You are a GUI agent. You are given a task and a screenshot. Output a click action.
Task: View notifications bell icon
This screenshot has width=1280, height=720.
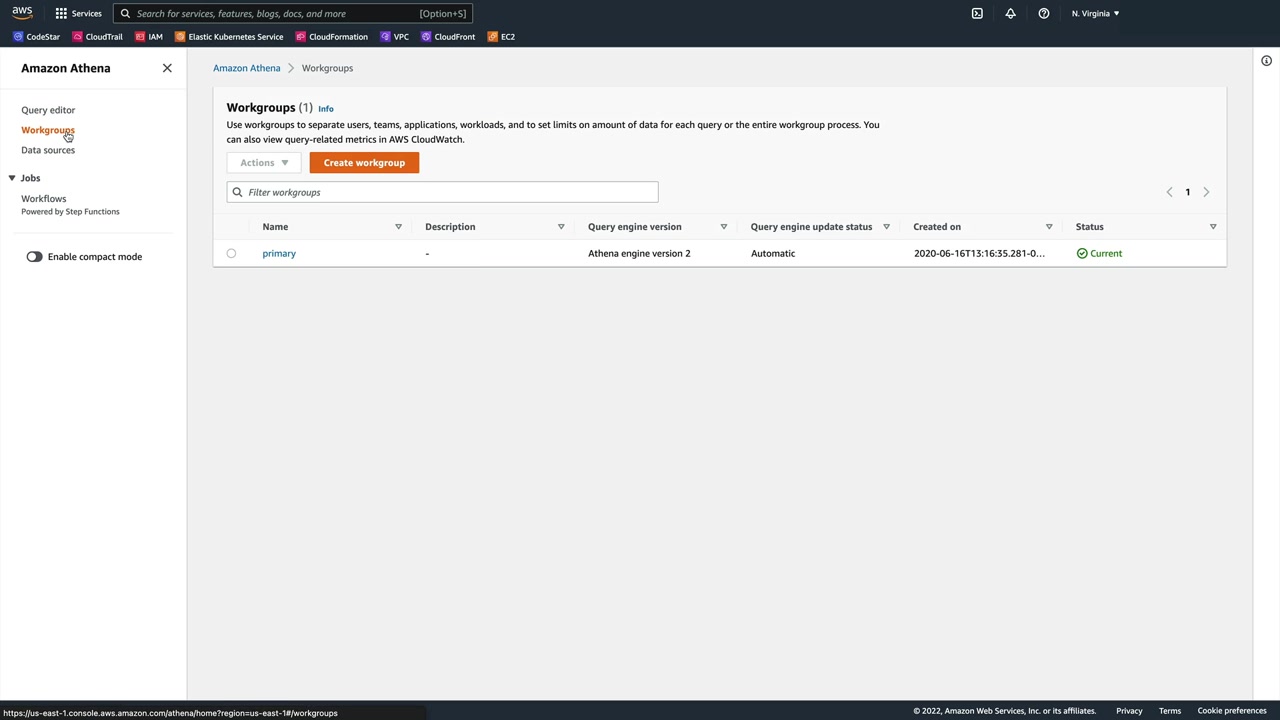click(1010, 13)
